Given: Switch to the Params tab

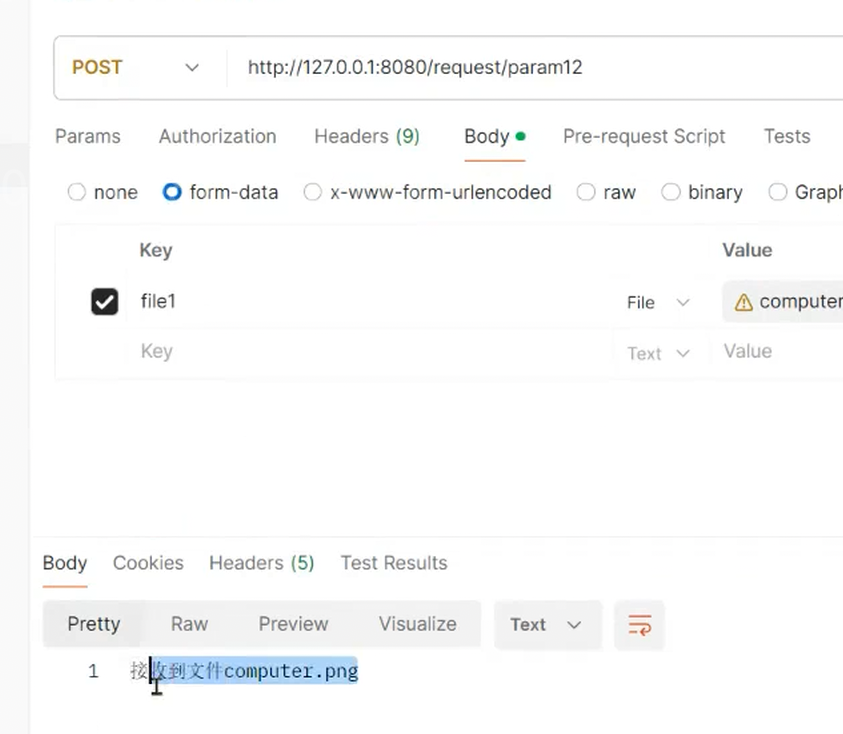Looking at the screenshot, I should (88, 137).
